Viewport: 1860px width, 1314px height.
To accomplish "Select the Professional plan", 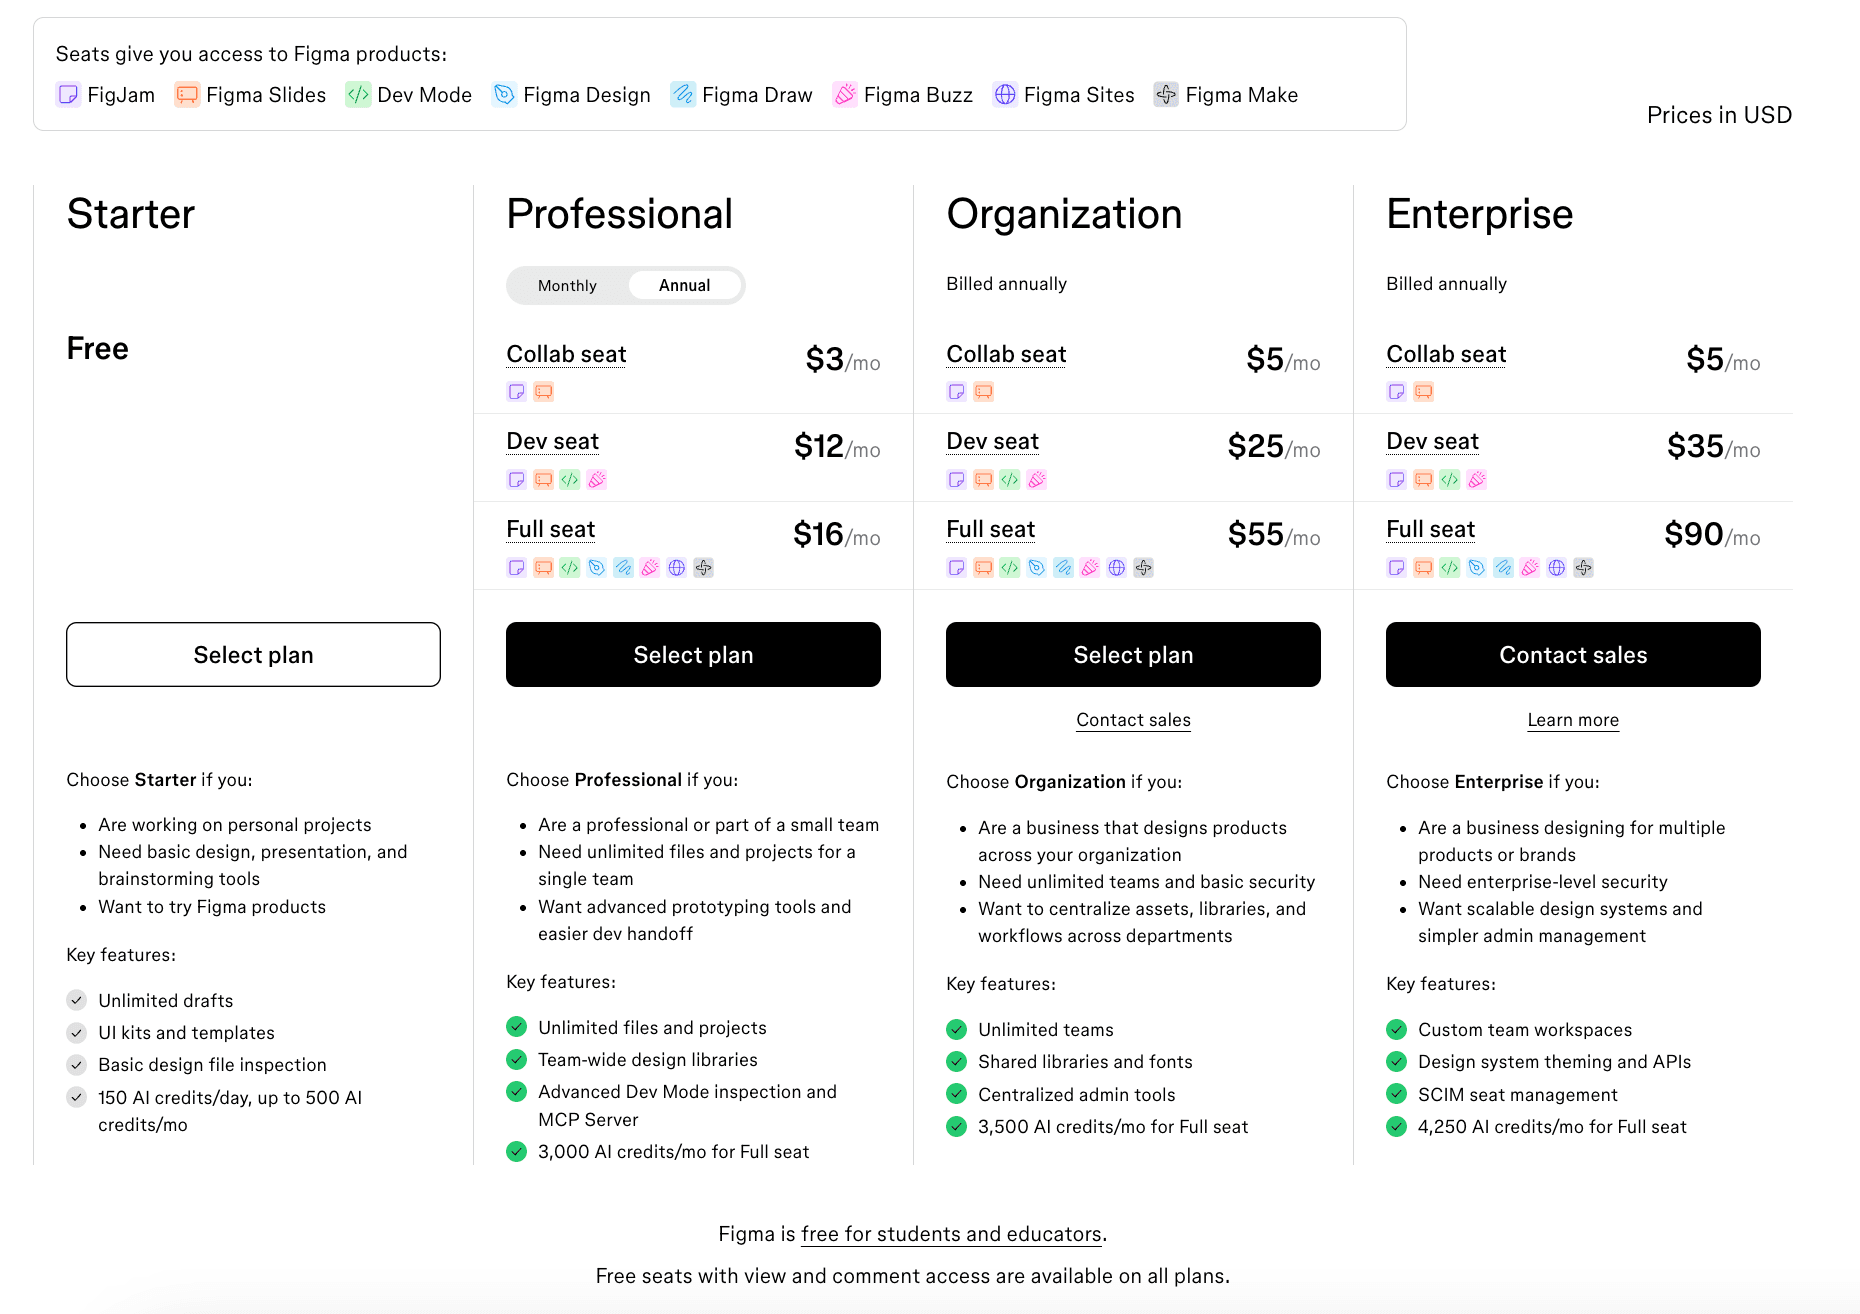I will coord(693,655).
